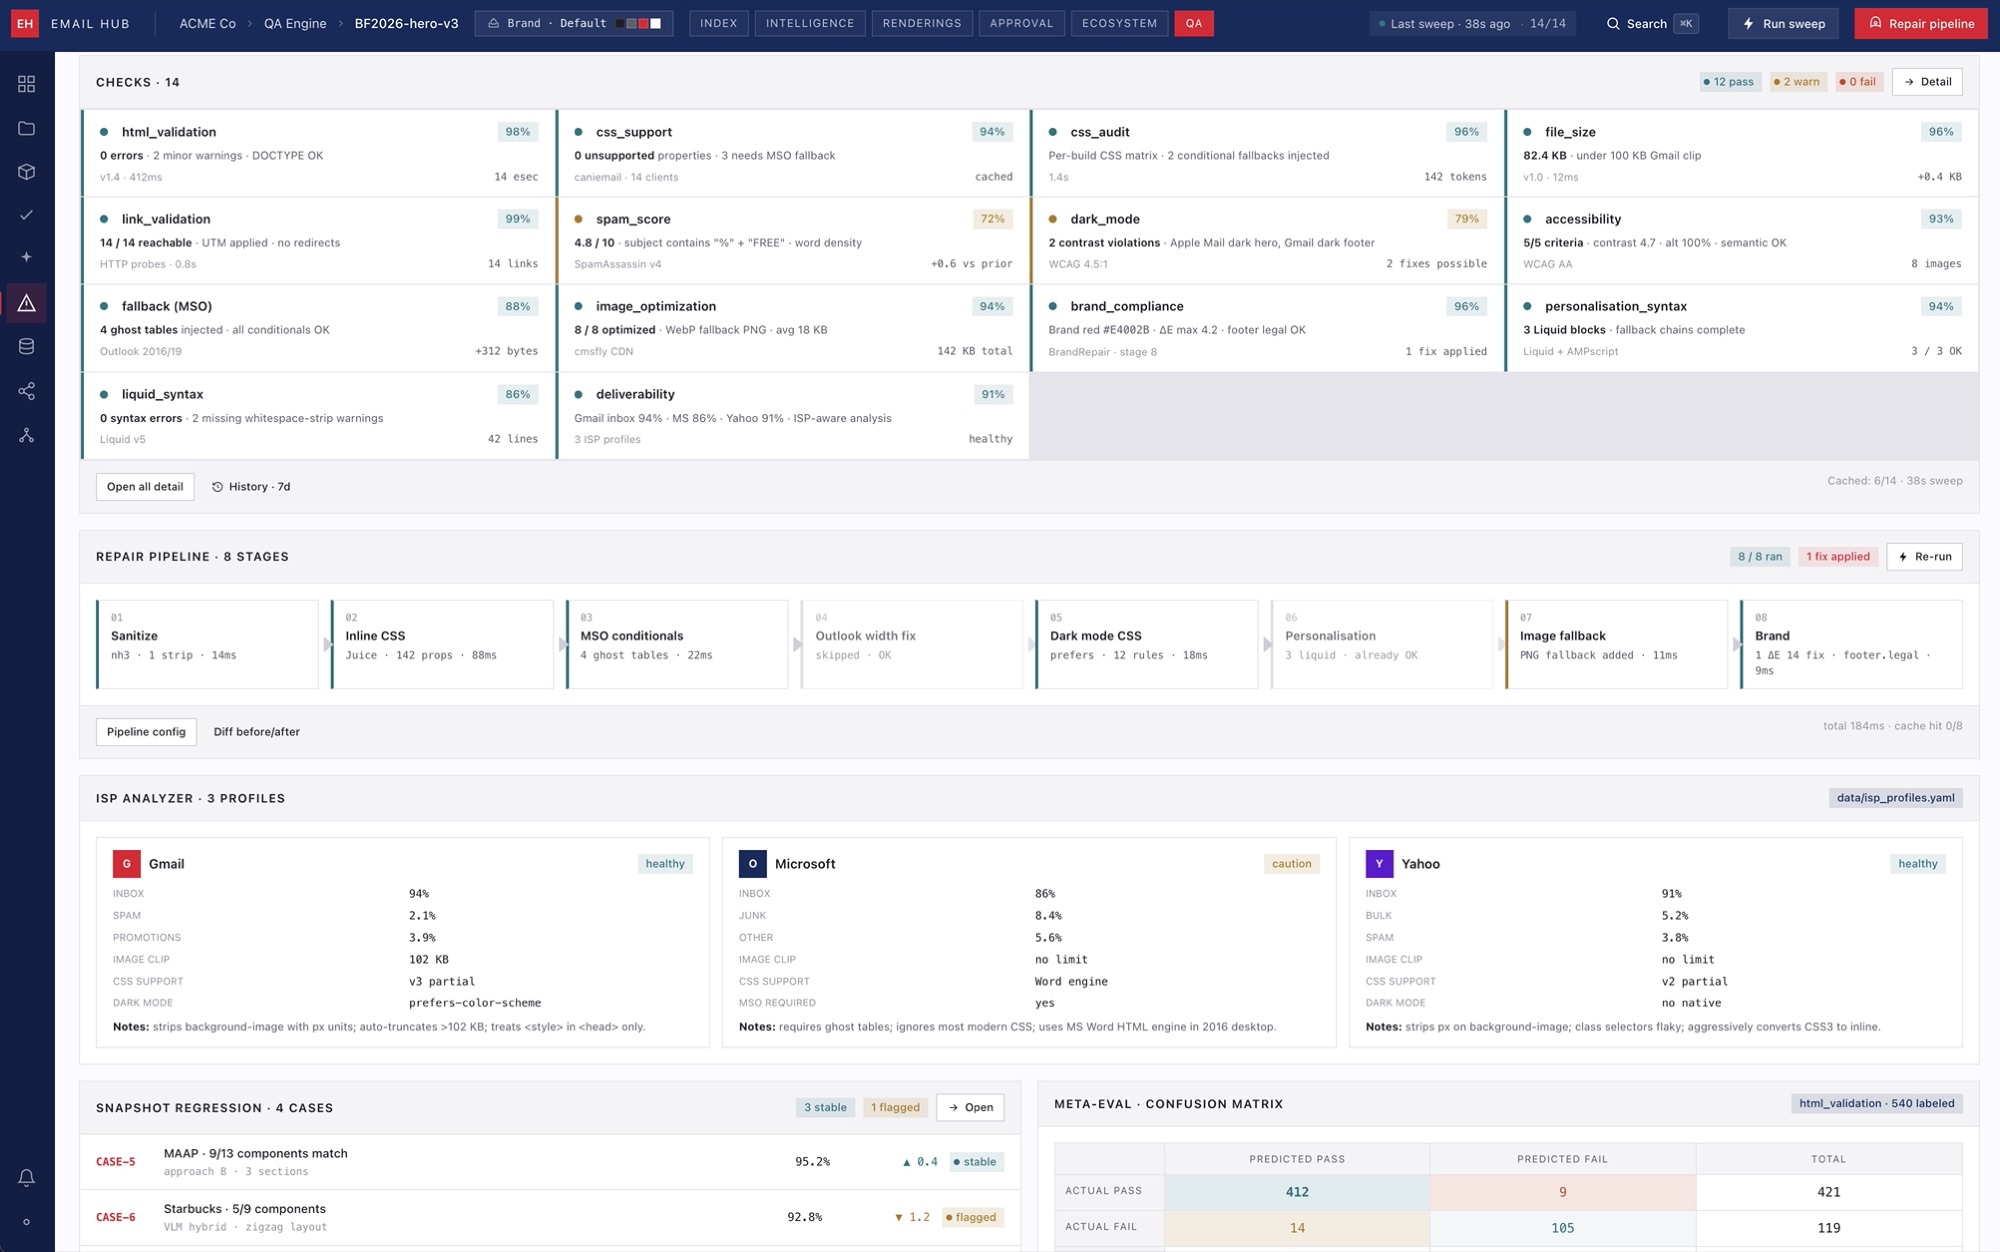Open the cube packages icon in sidebar
Viewport: 2000px width, 1252px height.
pyautogui.click(x=27, y=172)
